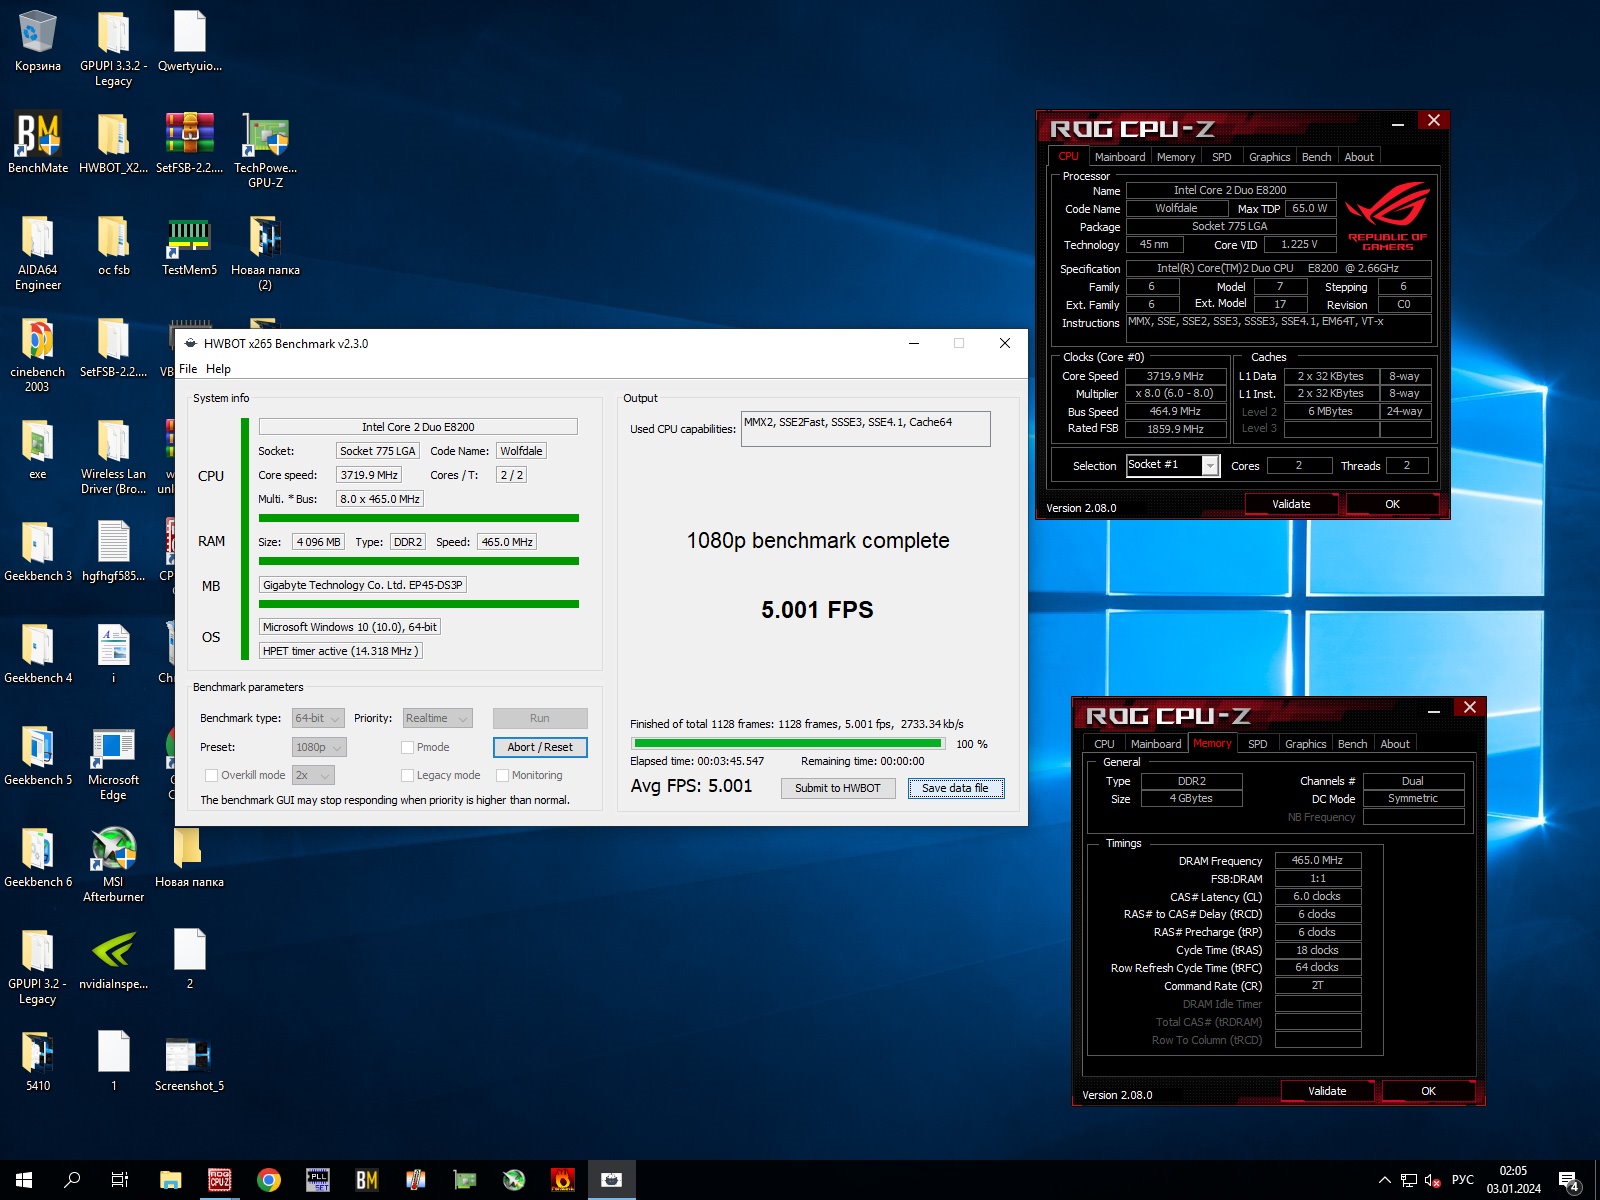Open the cinebench 2003 desktop icon
This screenshot has width=1600, height=1200.
tap(38, 354)
